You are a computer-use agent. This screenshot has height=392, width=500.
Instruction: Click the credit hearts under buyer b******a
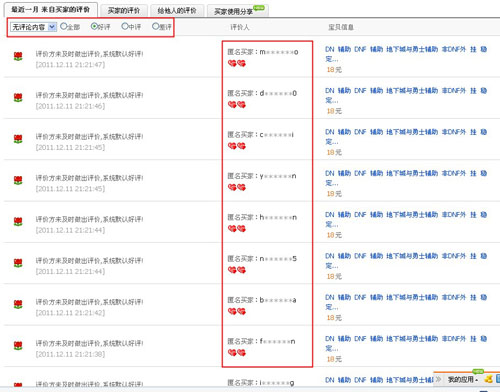pos(237,311)
